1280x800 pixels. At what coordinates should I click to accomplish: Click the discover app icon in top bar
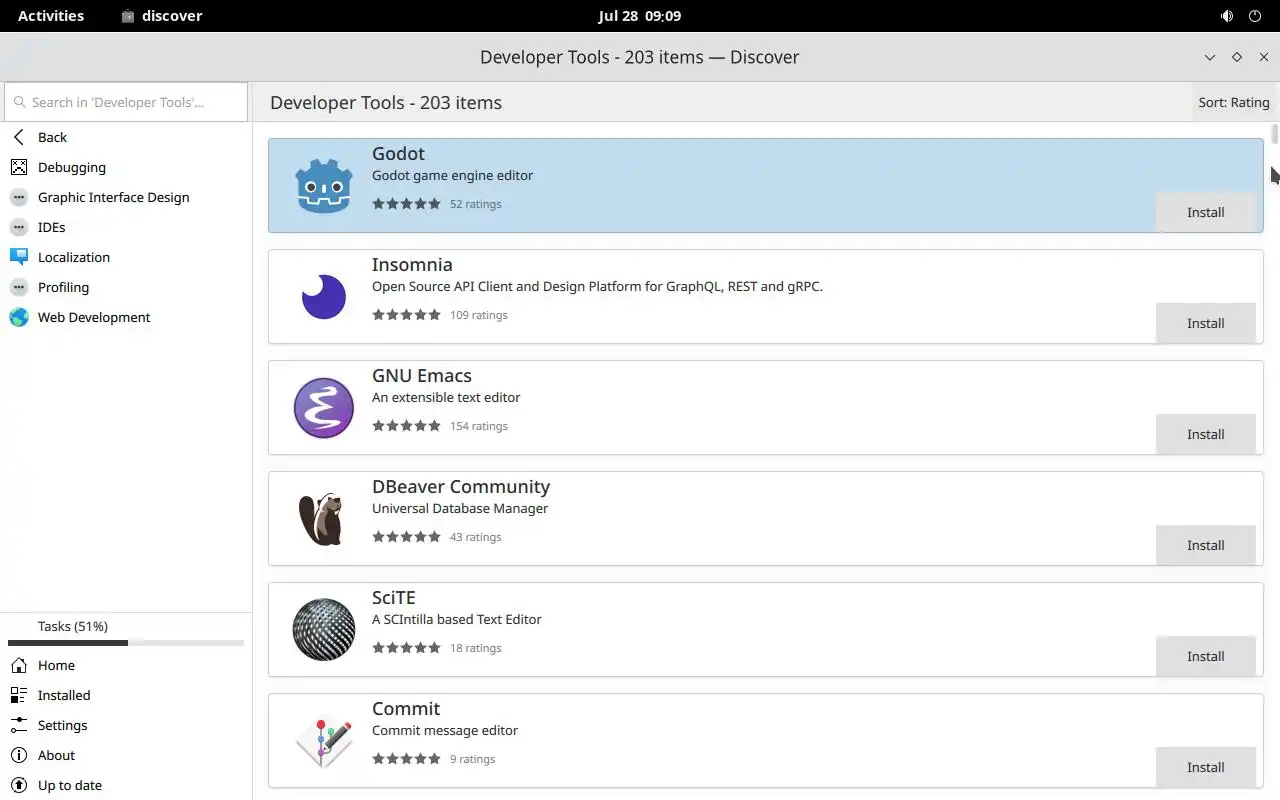(x=128, y=16)
